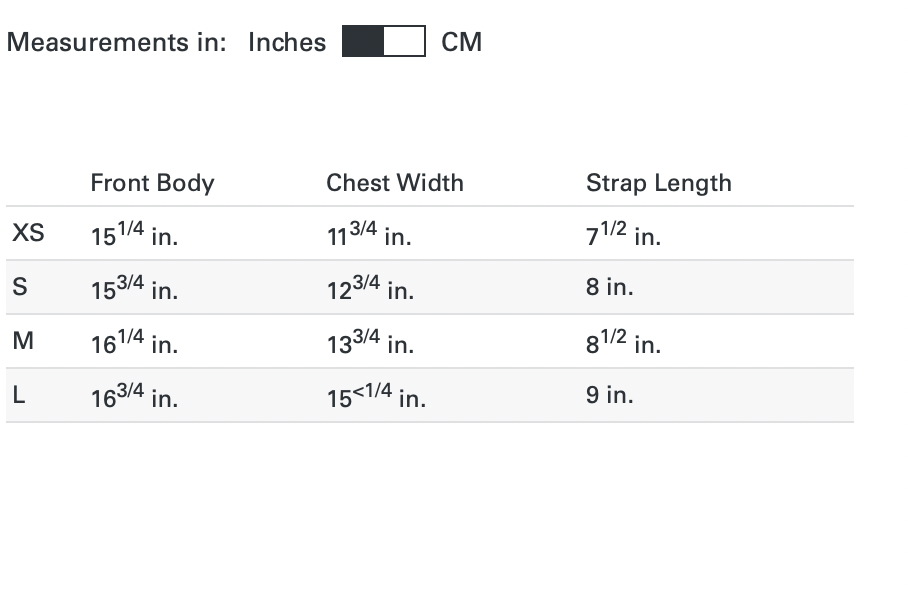Click L strap length 9 in. cell

610,395
